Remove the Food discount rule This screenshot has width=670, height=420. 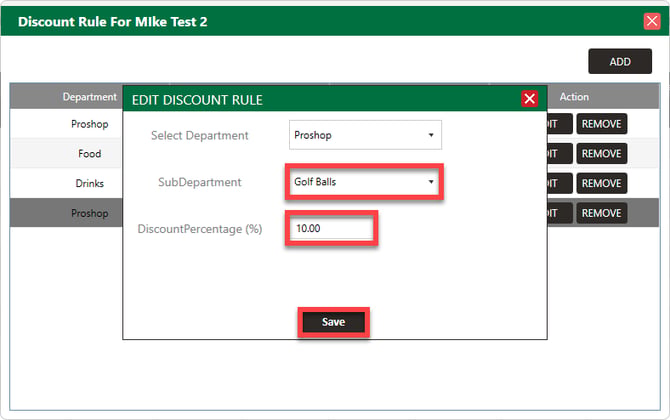tap(601, 153)
